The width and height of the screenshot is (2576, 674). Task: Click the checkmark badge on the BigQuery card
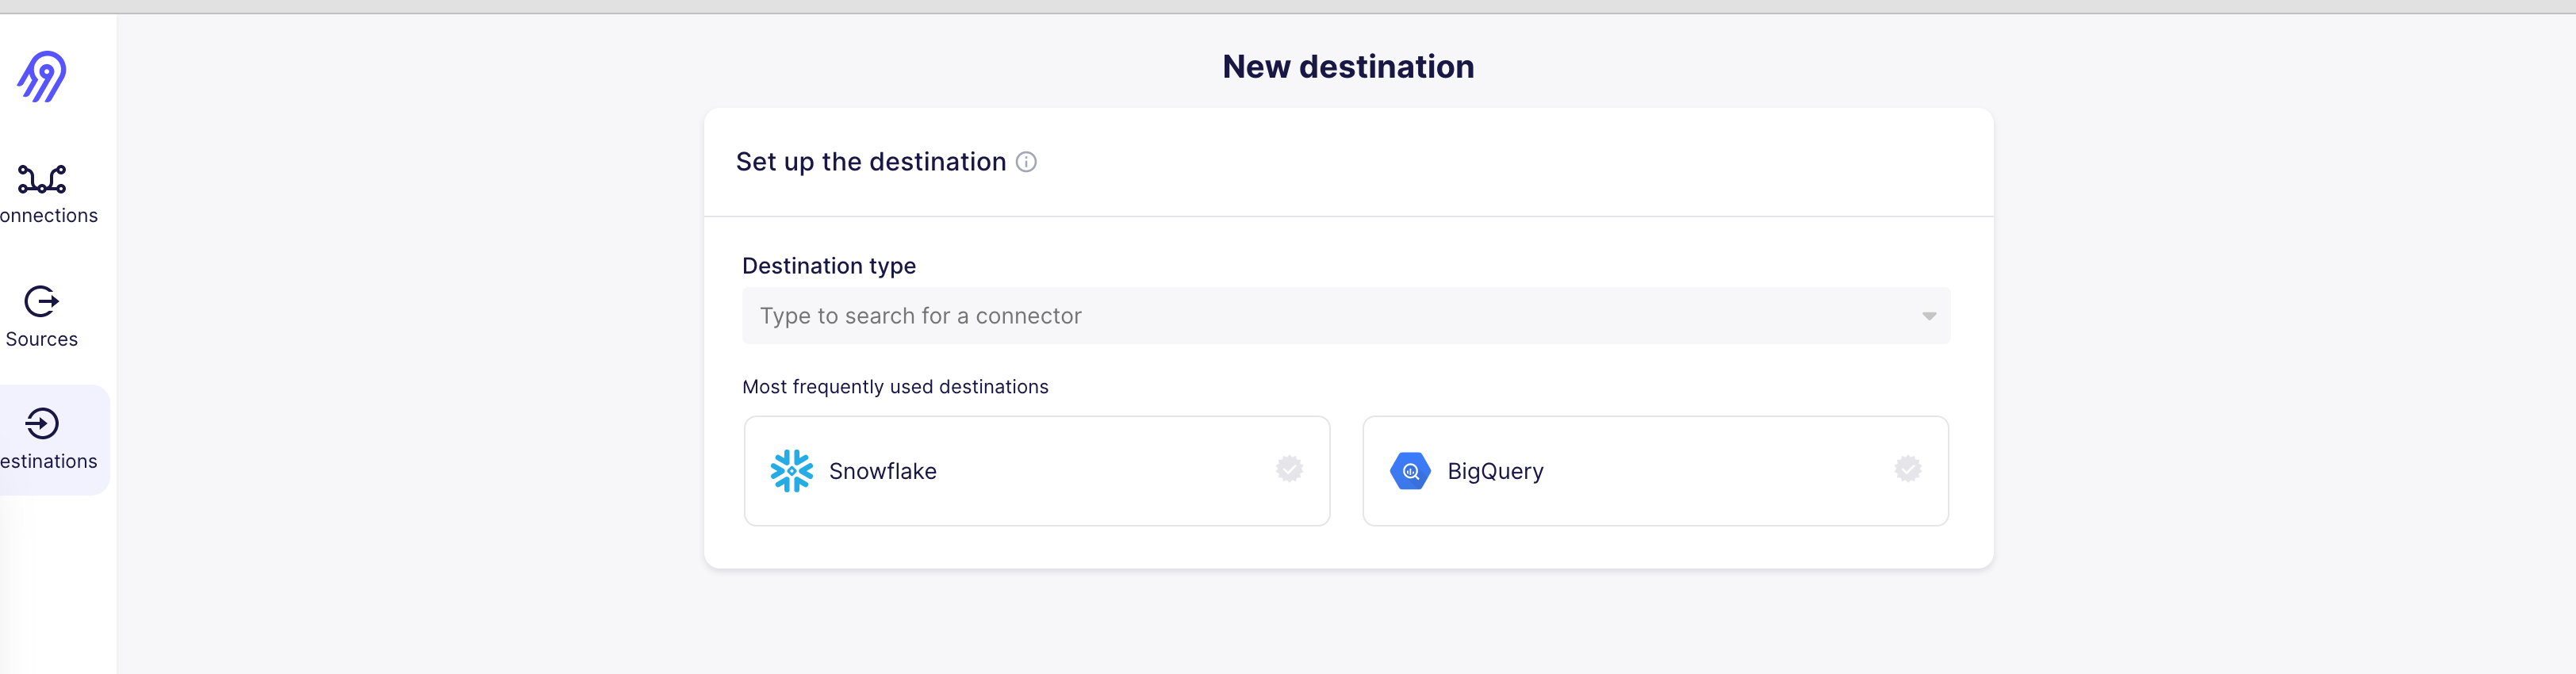pyautogui.click(x=1907, y=469)
